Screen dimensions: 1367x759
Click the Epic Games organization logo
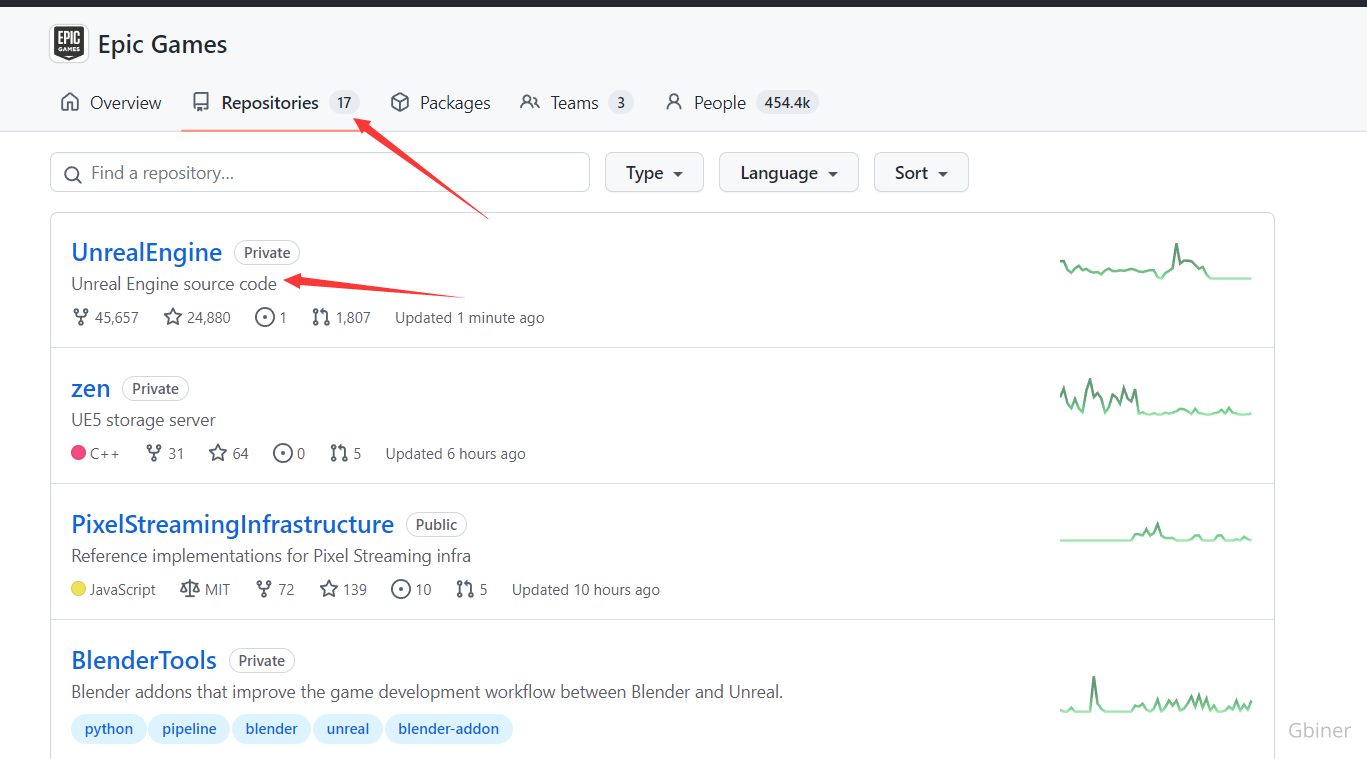click(69, 44)
